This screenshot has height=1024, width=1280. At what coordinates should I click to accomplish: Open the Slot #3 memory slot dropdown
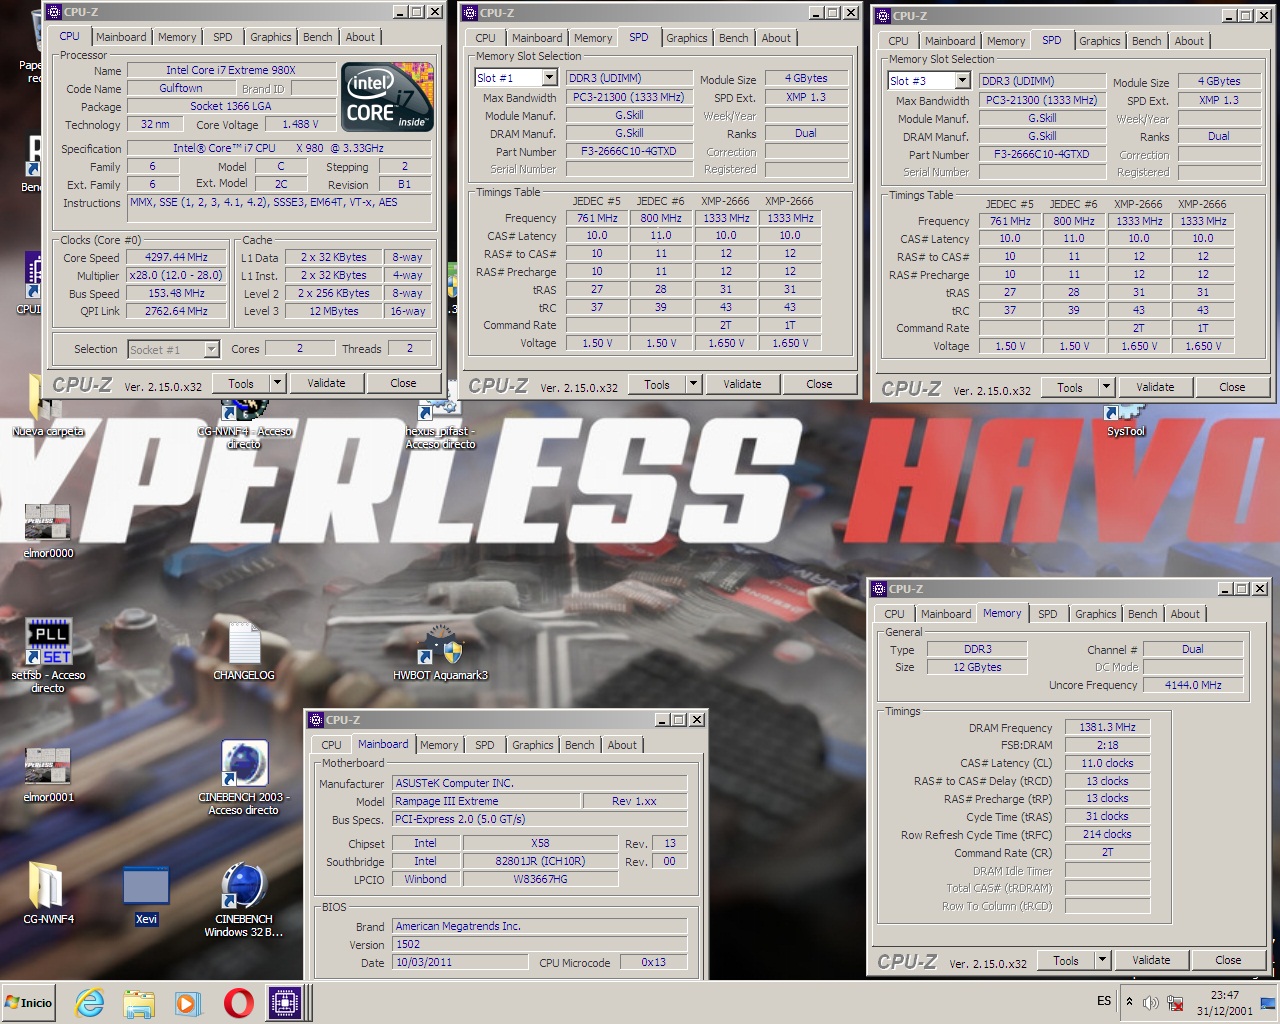962,81
